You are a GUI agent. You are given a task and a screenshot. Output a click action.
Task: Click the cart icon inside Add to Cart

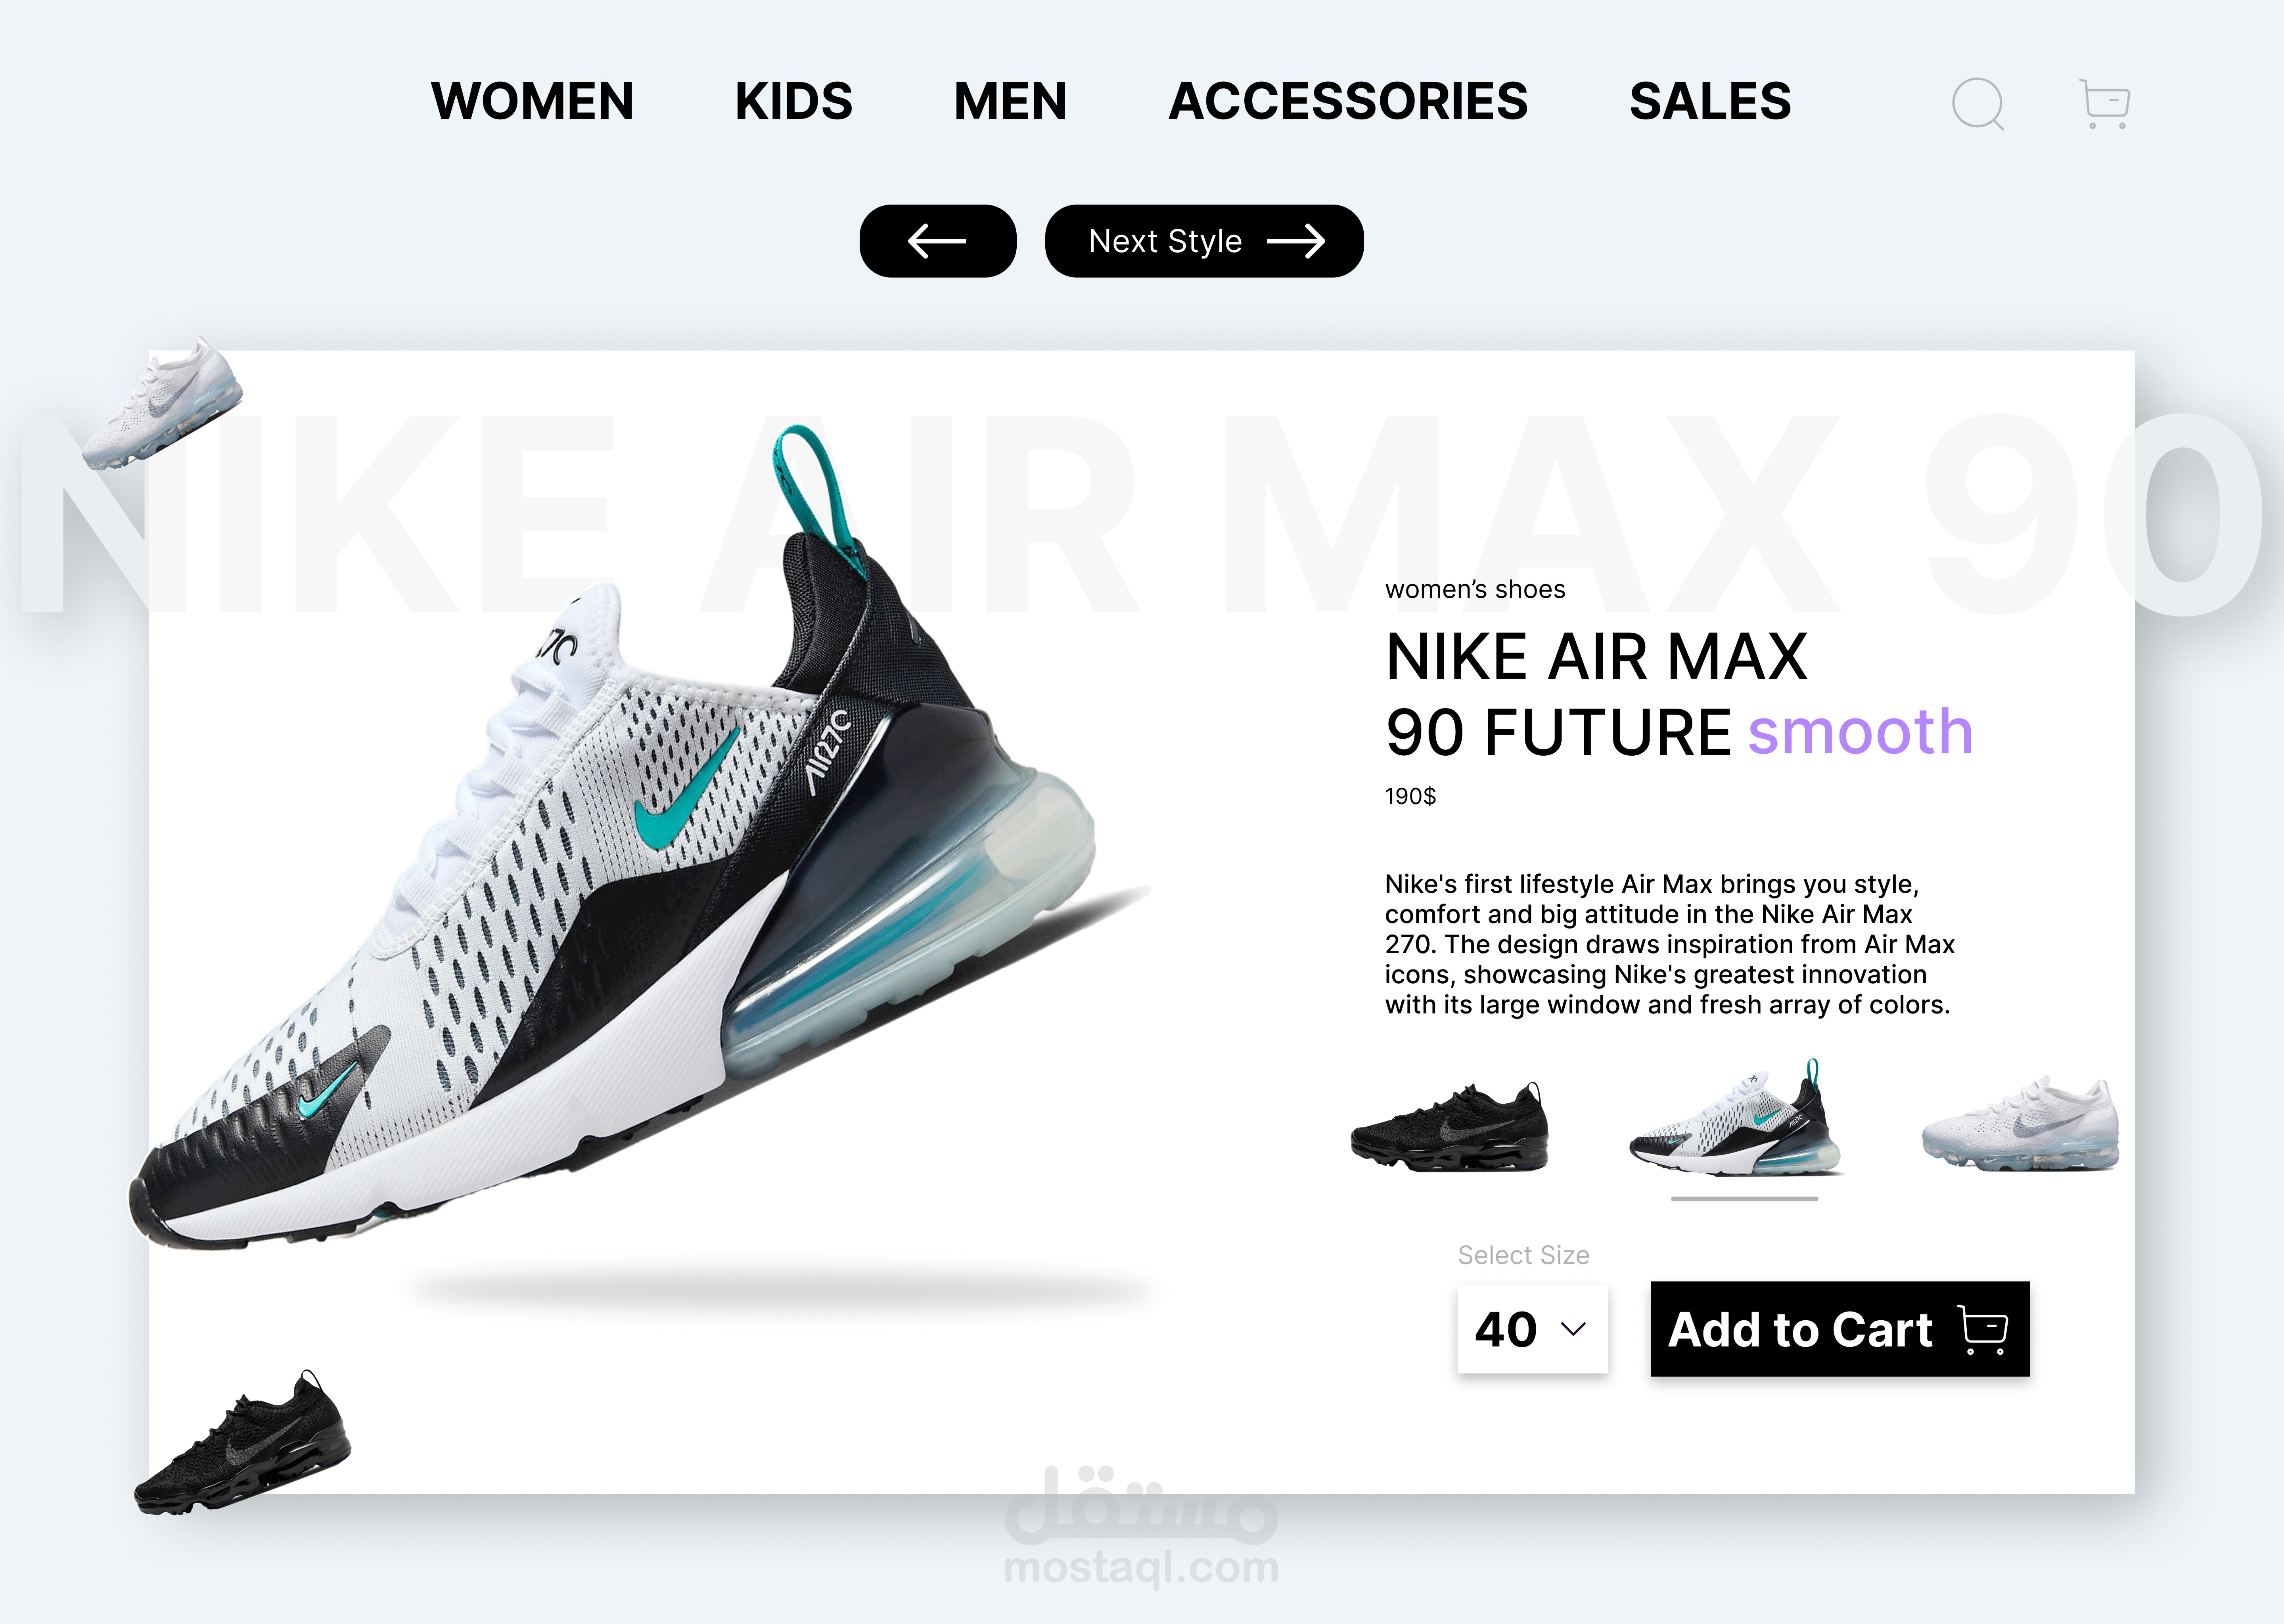1984,1330
